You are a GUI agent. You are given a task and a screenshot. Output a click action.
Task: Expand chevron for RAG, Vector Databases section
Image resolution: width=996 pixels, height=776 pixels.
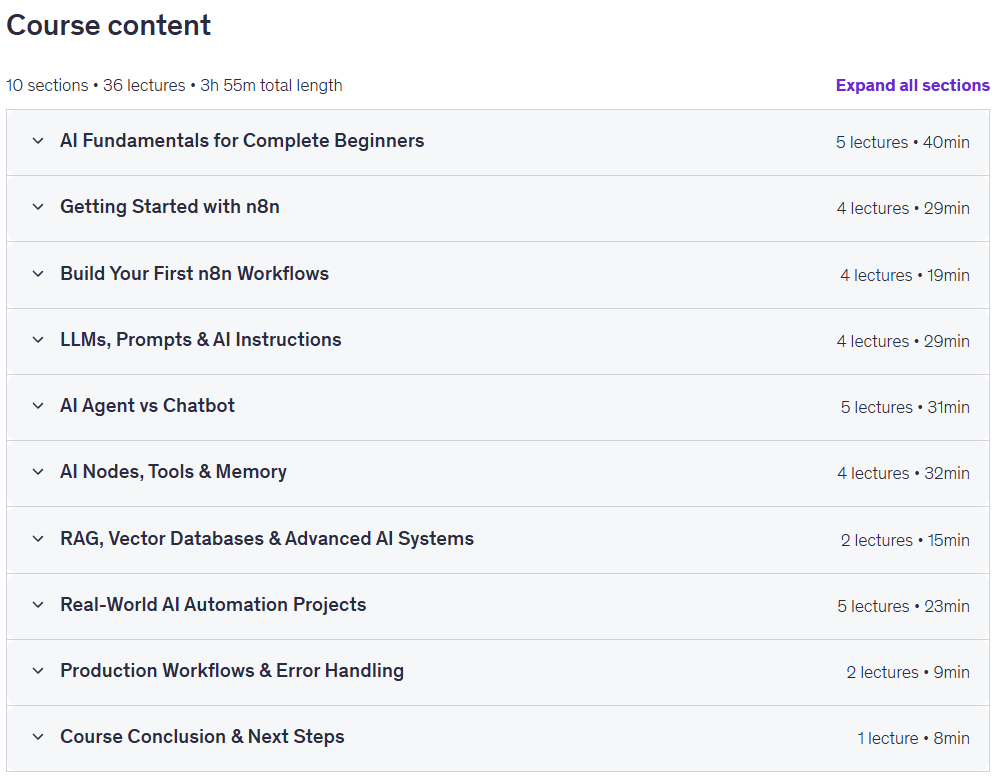38,539
